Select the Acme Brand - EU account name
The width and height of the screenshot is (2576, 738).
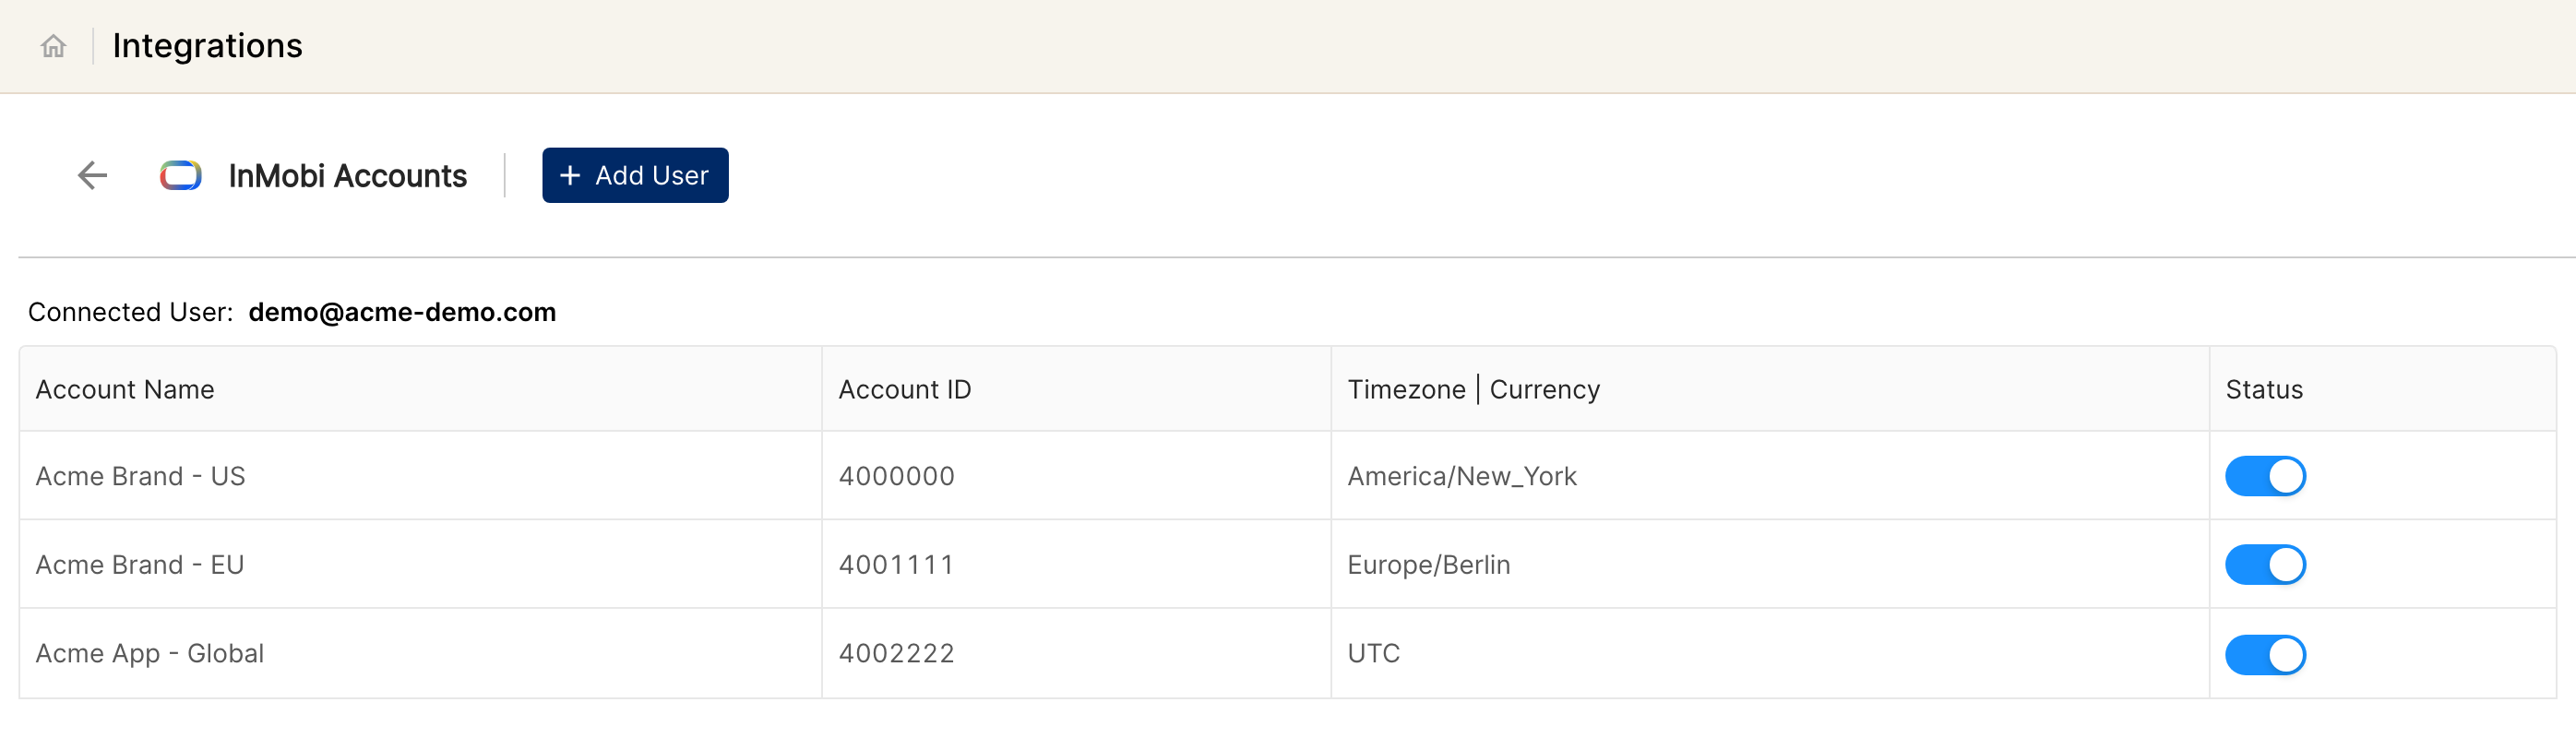point(140,565)
